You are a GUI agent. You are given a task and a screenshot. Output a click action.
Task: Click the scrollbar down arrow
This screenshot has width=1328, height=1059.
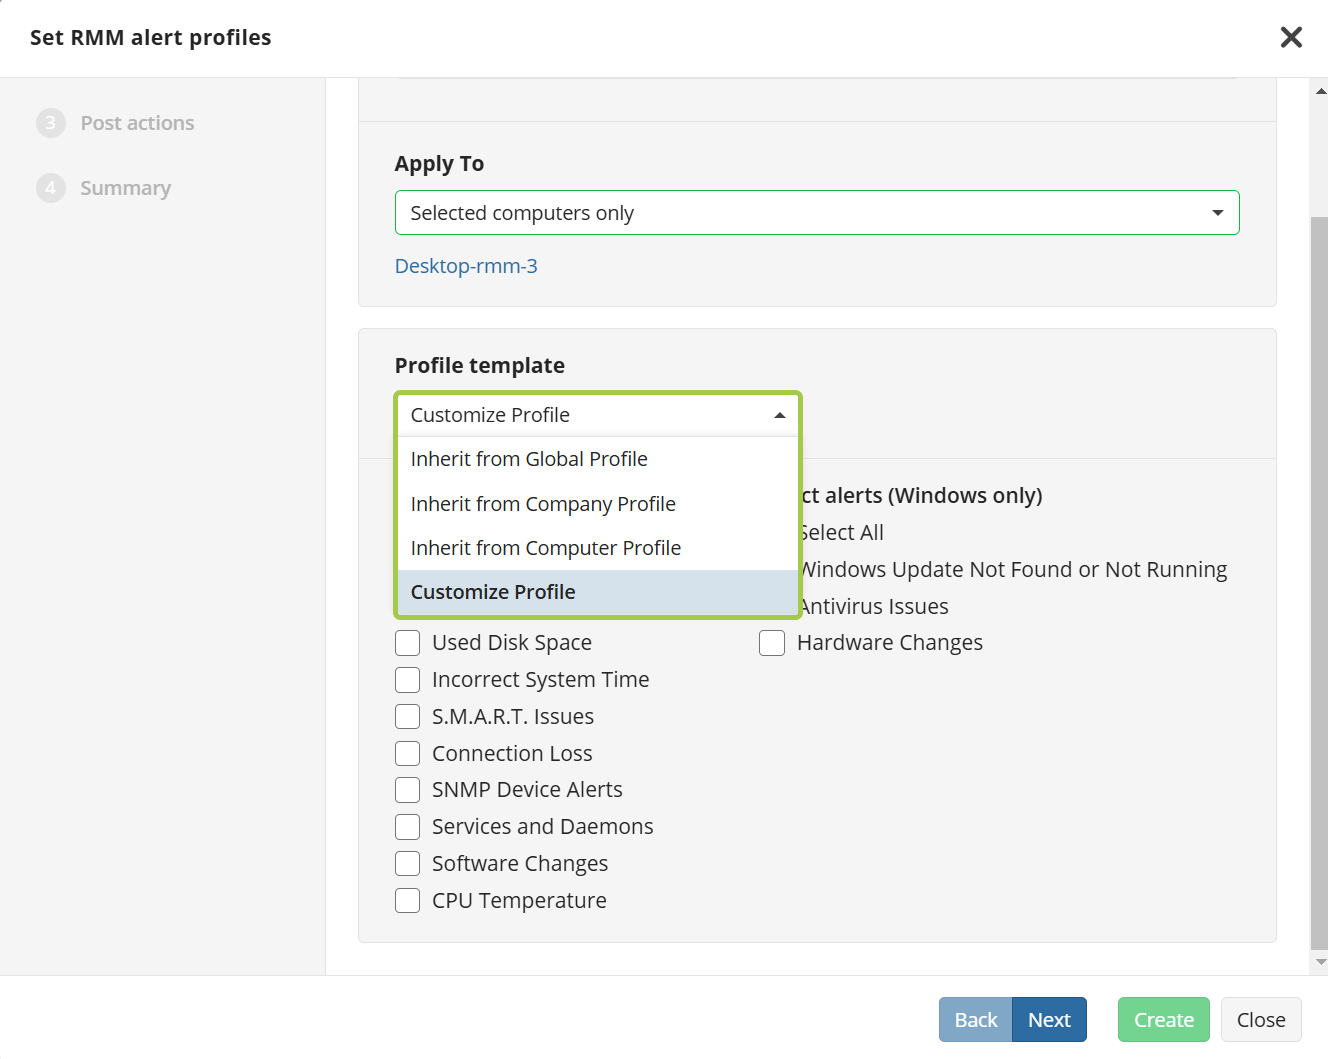(1320, 962)
